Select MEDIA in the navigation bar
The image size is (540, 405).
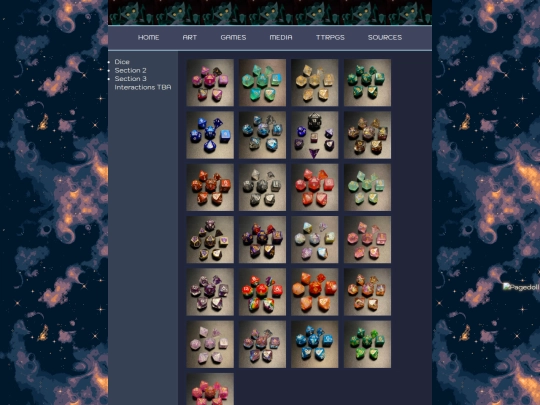pyautogui.click(x=281, y=38)
